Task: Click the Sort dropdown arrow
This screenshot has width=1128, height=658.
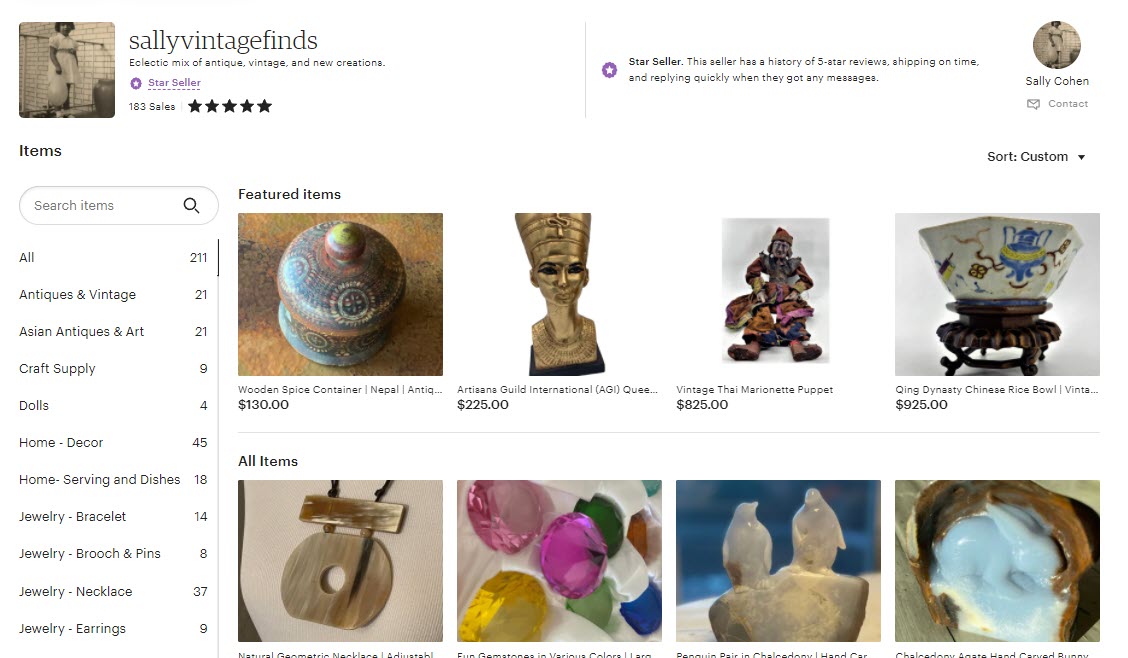Action: [1081, 157]
